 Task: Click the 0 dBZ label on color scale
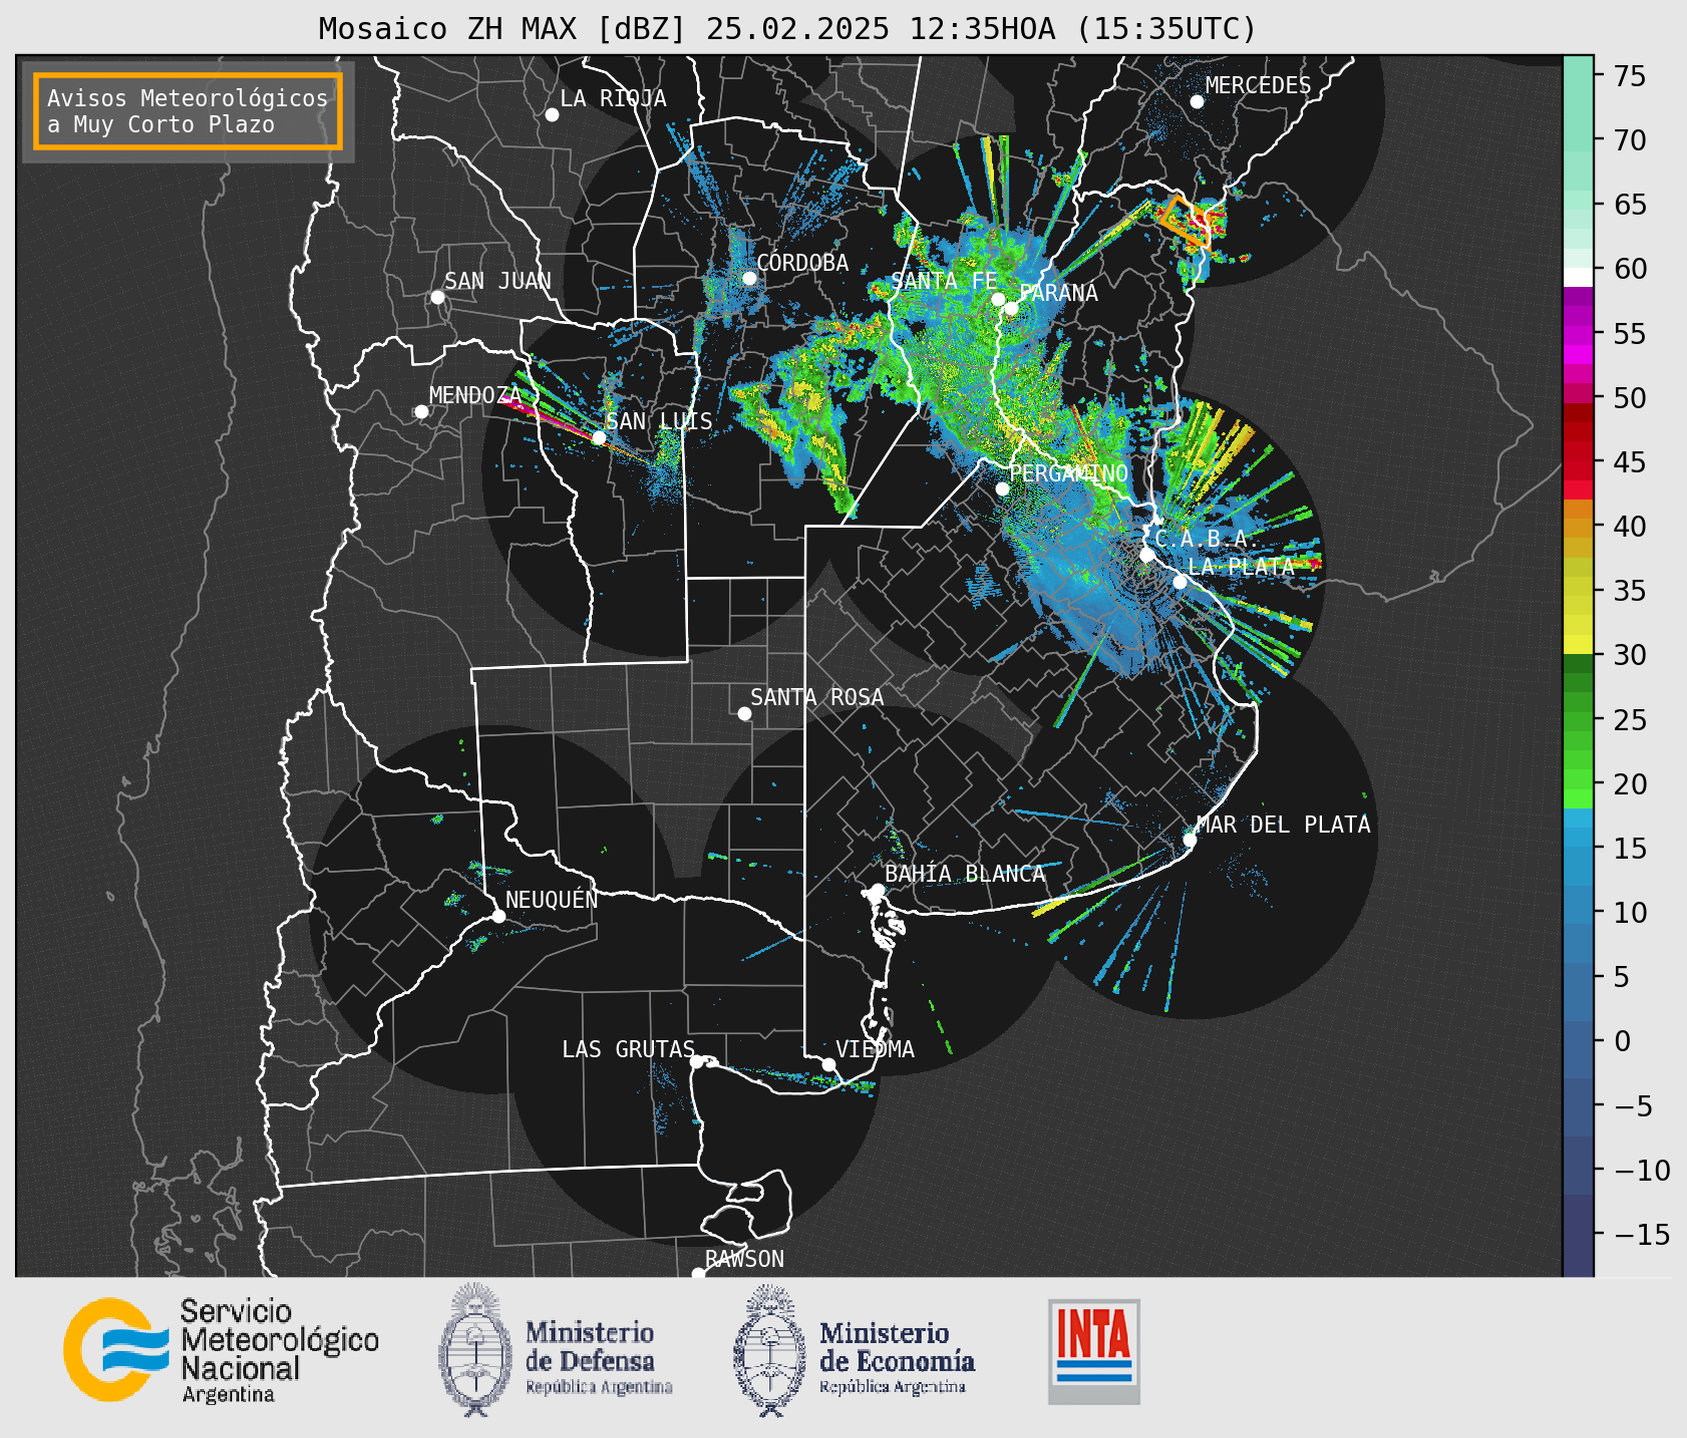click(x=1621, y=1041)
